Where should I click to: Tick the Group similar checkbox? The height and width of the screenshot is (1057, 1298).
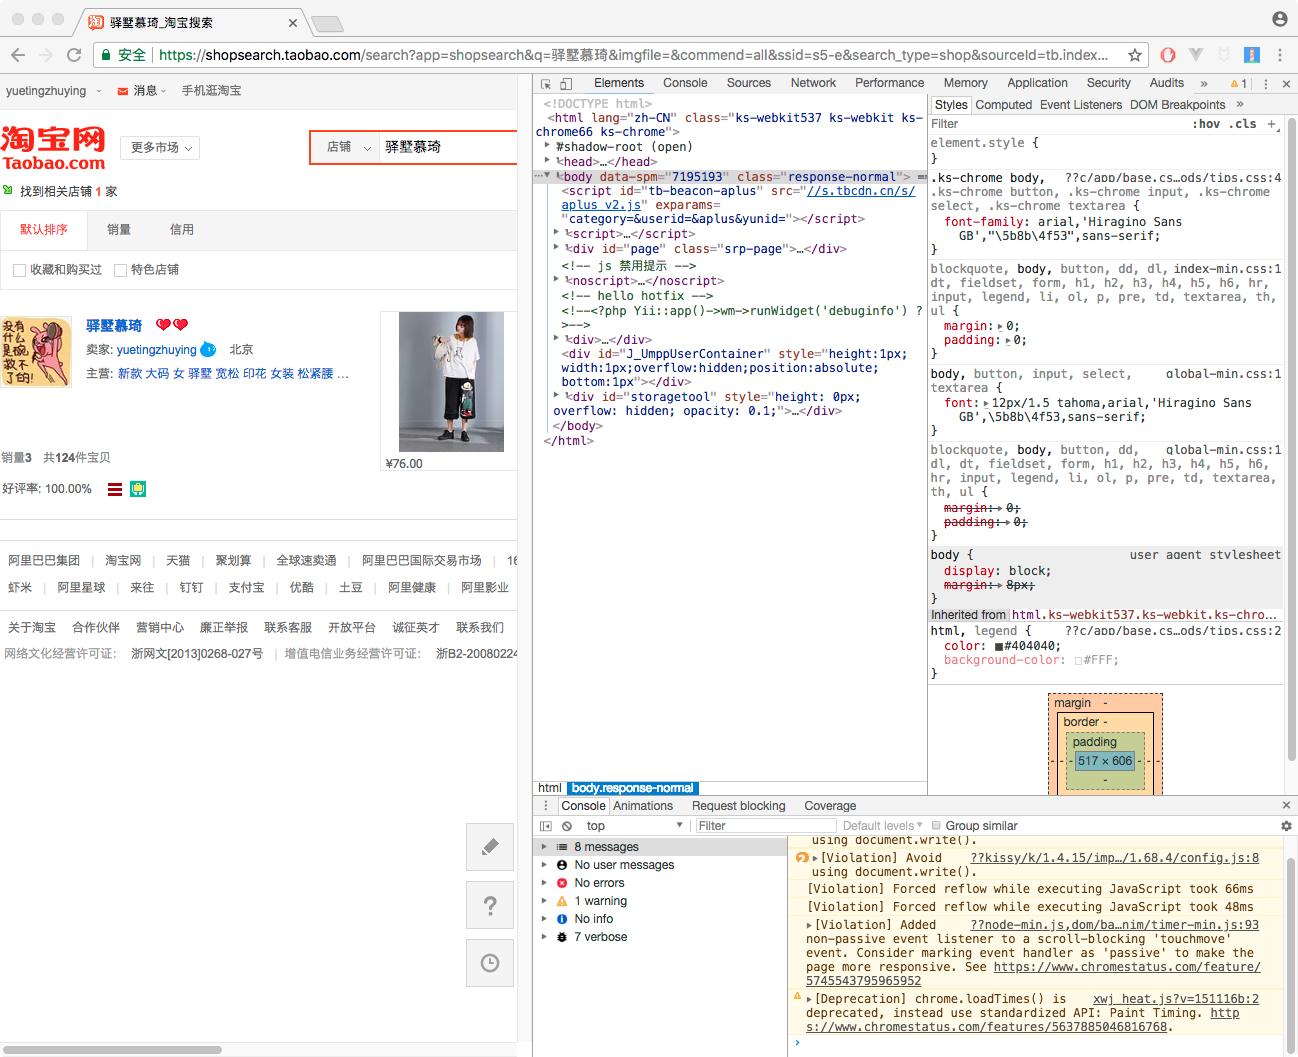936,826
